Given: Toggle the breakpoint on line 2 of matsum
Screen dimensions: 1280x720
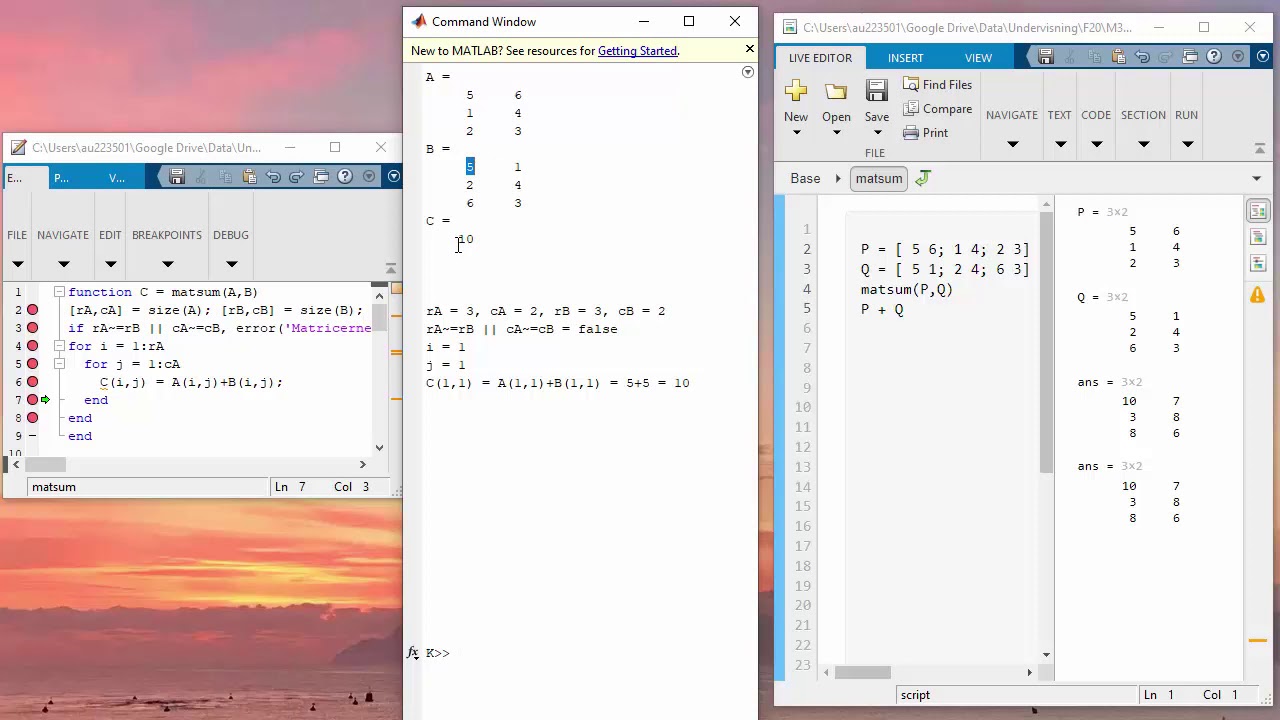Looking at the screenshot, I should (32, 310).
